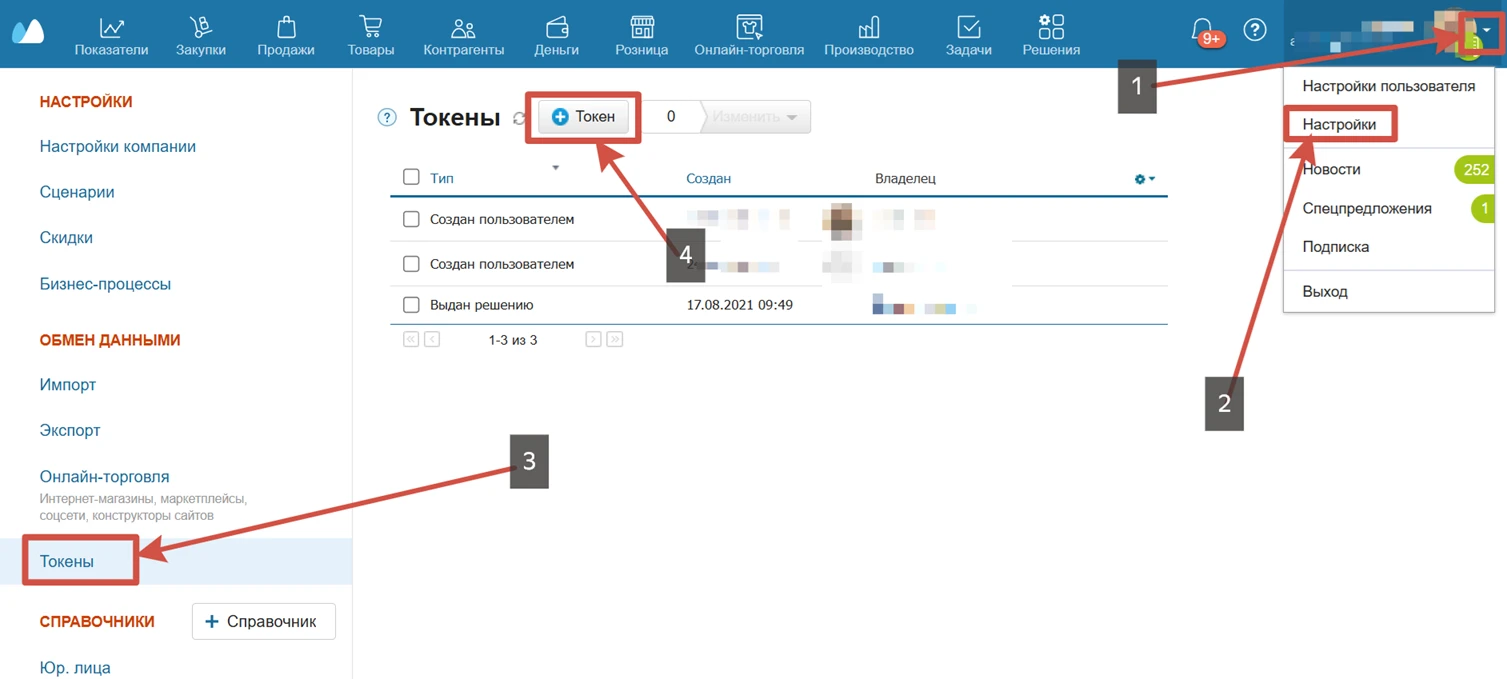
Task: Expand the Изменить dropdown button
Action: [x=756, y=117]
